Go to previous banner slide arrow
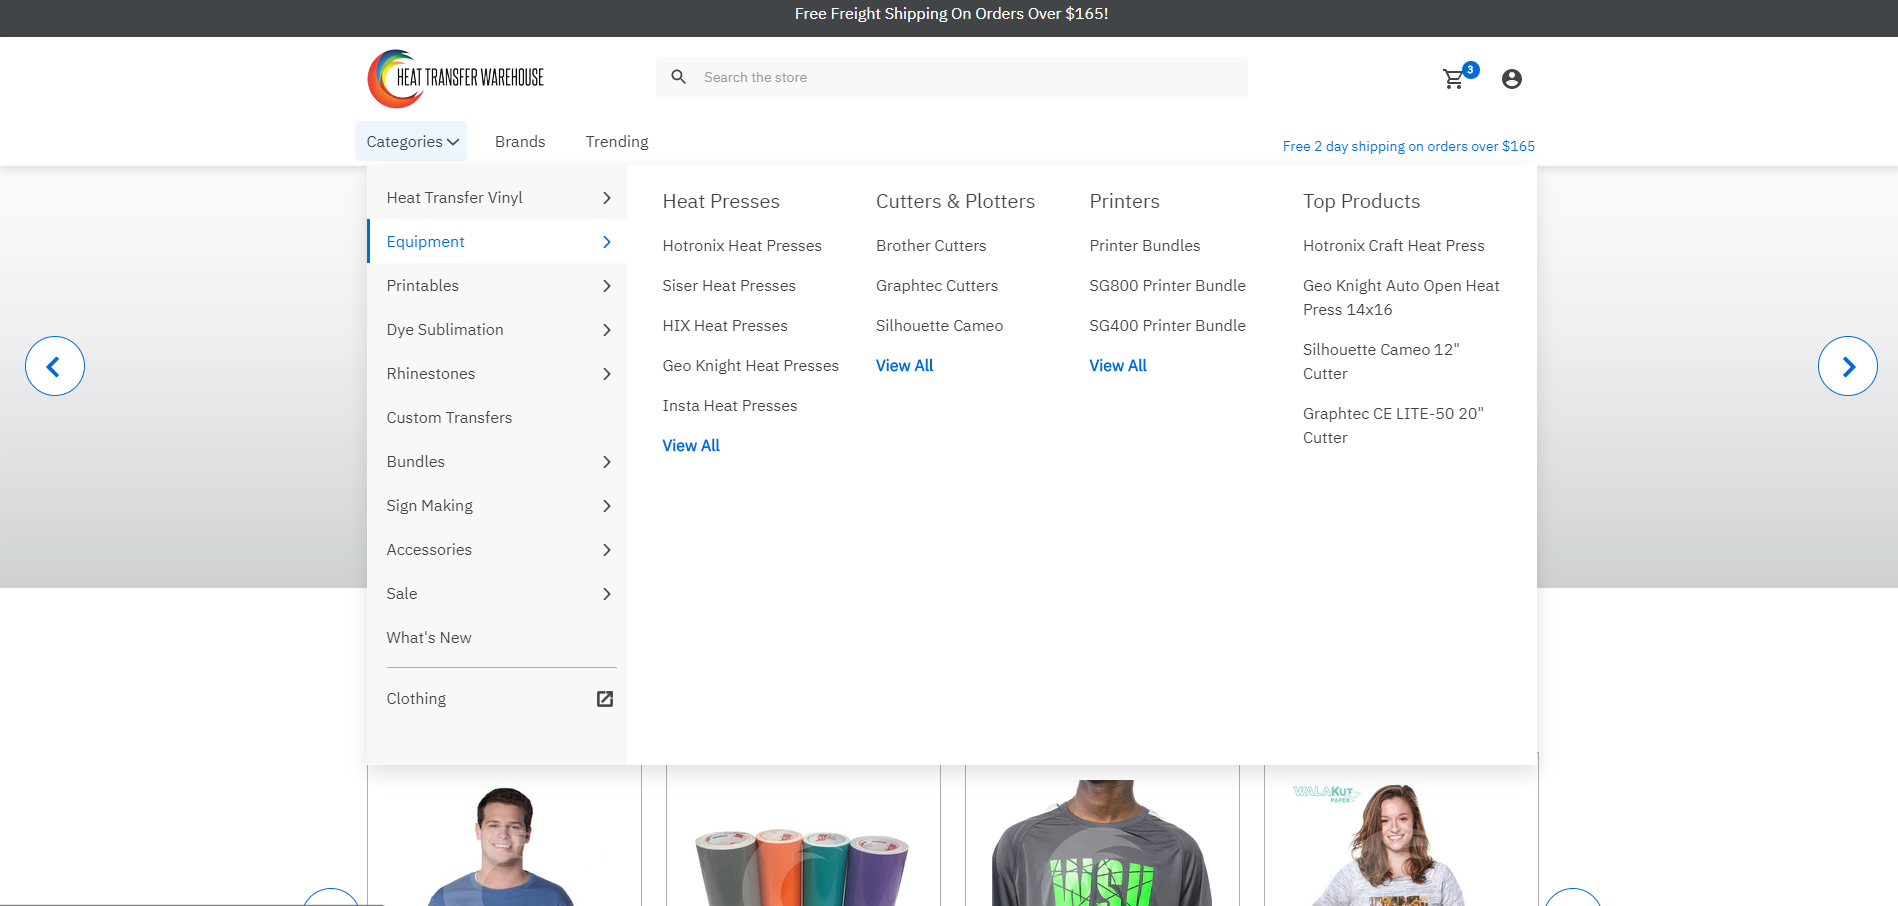This screenshot has width=1898, height=906. (x=55, y=366)
